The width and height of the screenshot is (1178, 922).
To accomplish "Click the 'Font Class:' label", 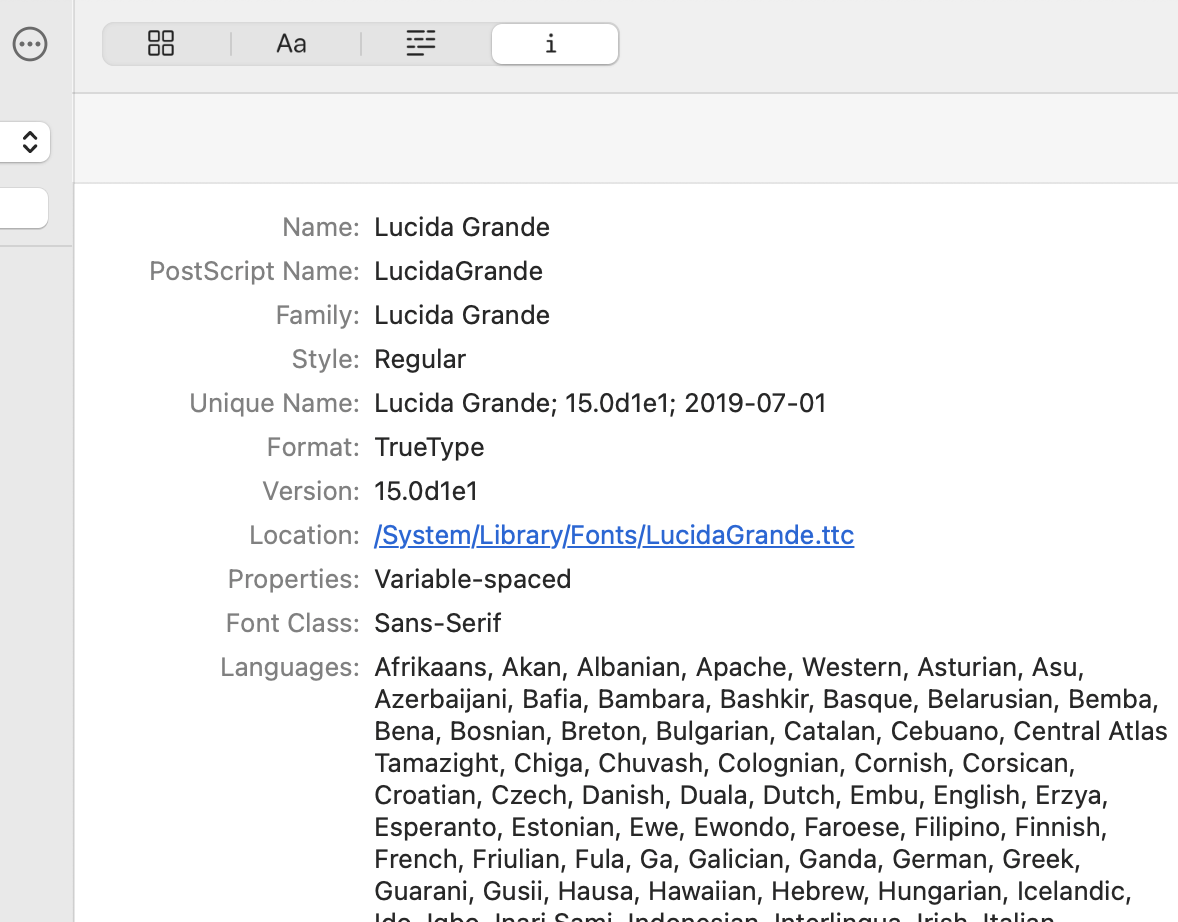I will coord(293,623).
